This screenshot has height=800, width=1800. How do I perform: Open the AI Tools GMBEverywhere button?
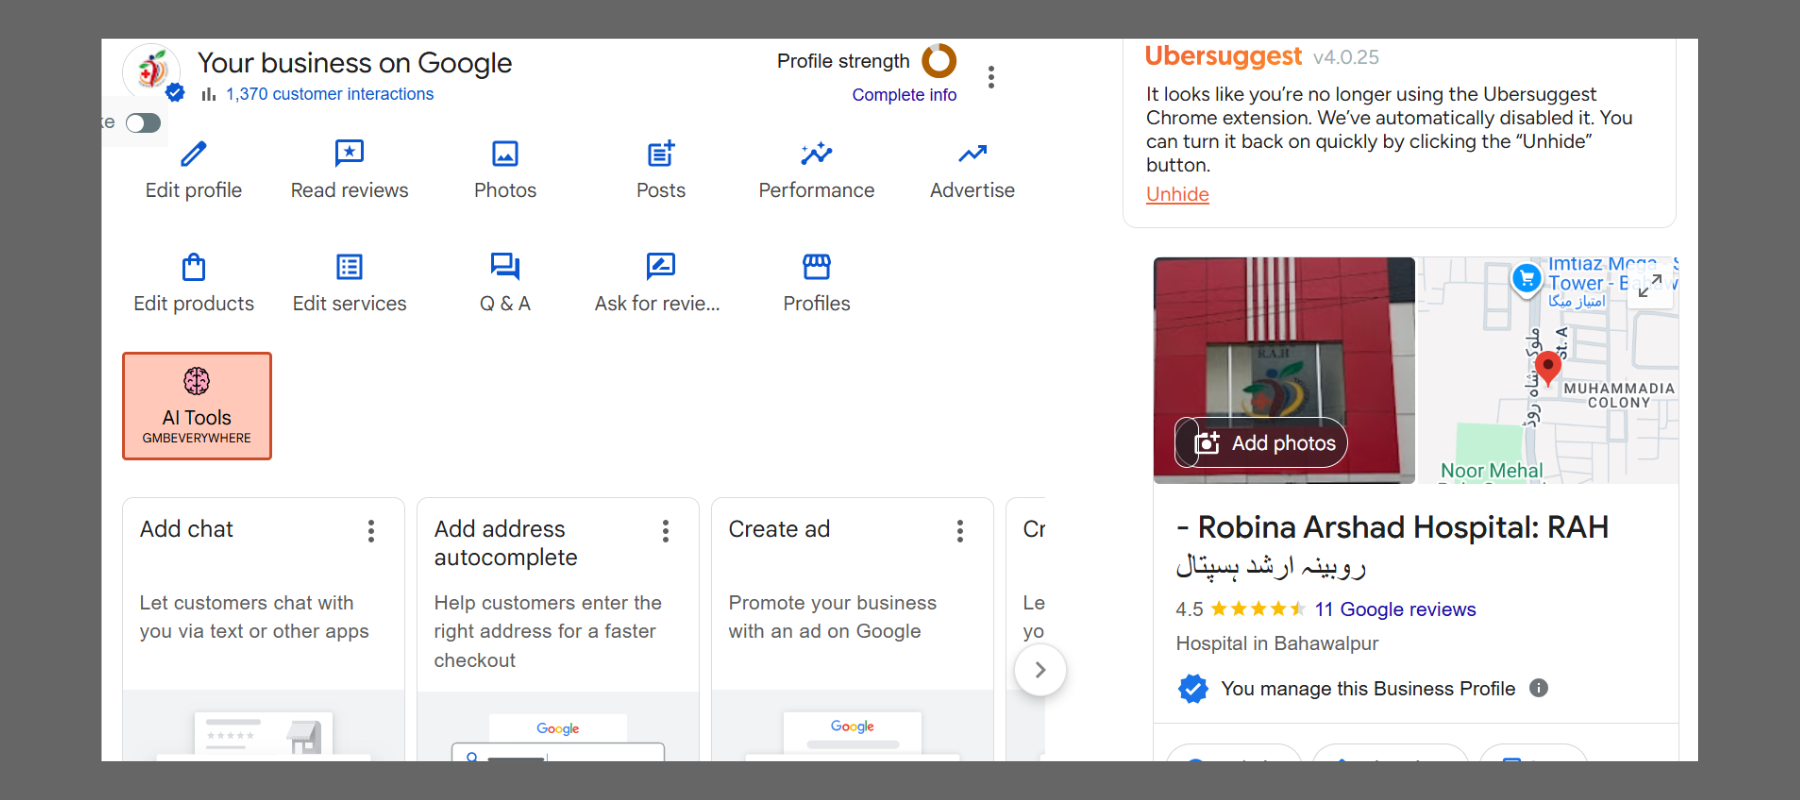click(197, 406)
